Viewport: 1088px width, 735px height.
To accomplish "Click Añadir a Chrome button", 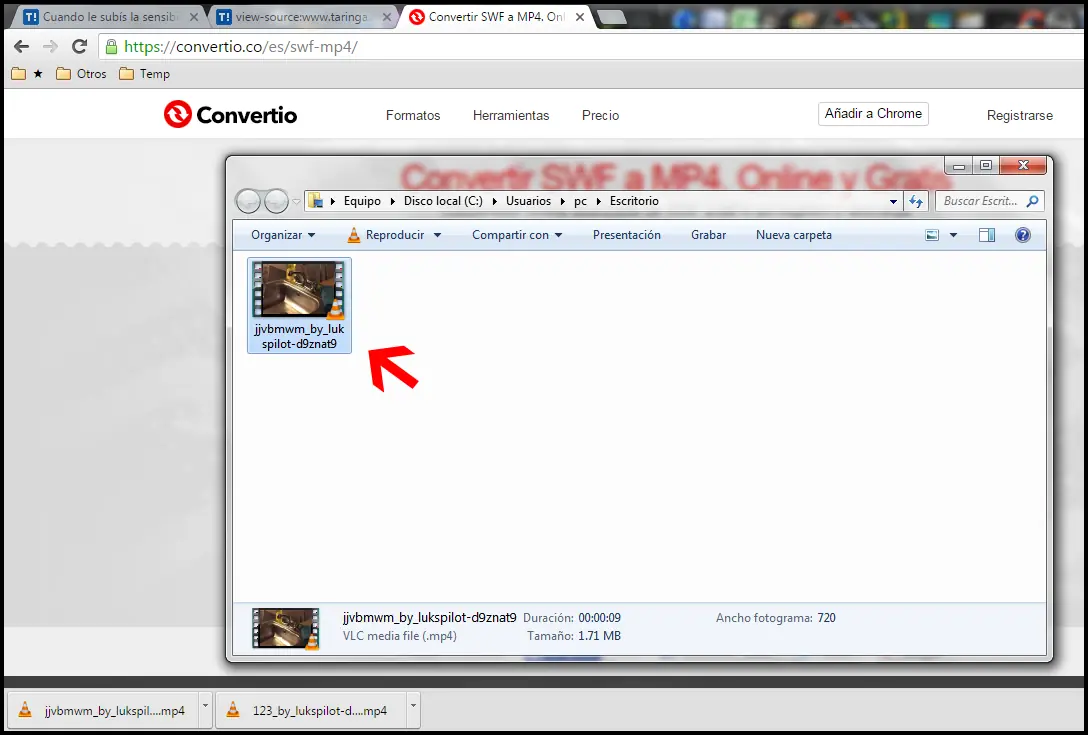I will coord(873,114).
